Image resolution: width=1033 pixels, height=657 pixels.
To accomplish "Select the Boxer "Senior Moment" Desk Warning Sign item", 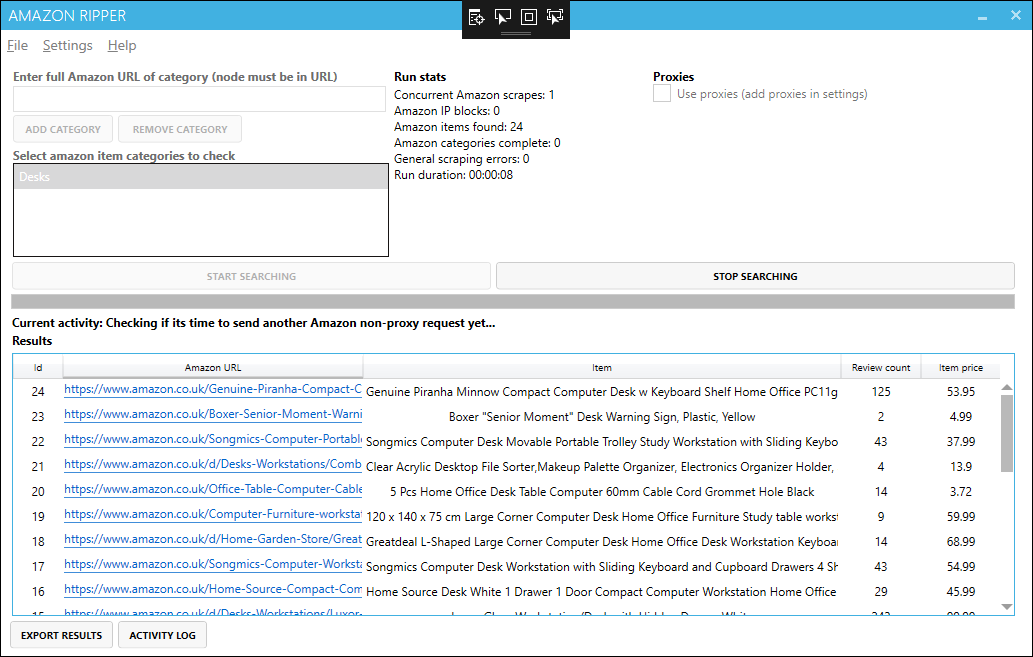I will point(601,416).
